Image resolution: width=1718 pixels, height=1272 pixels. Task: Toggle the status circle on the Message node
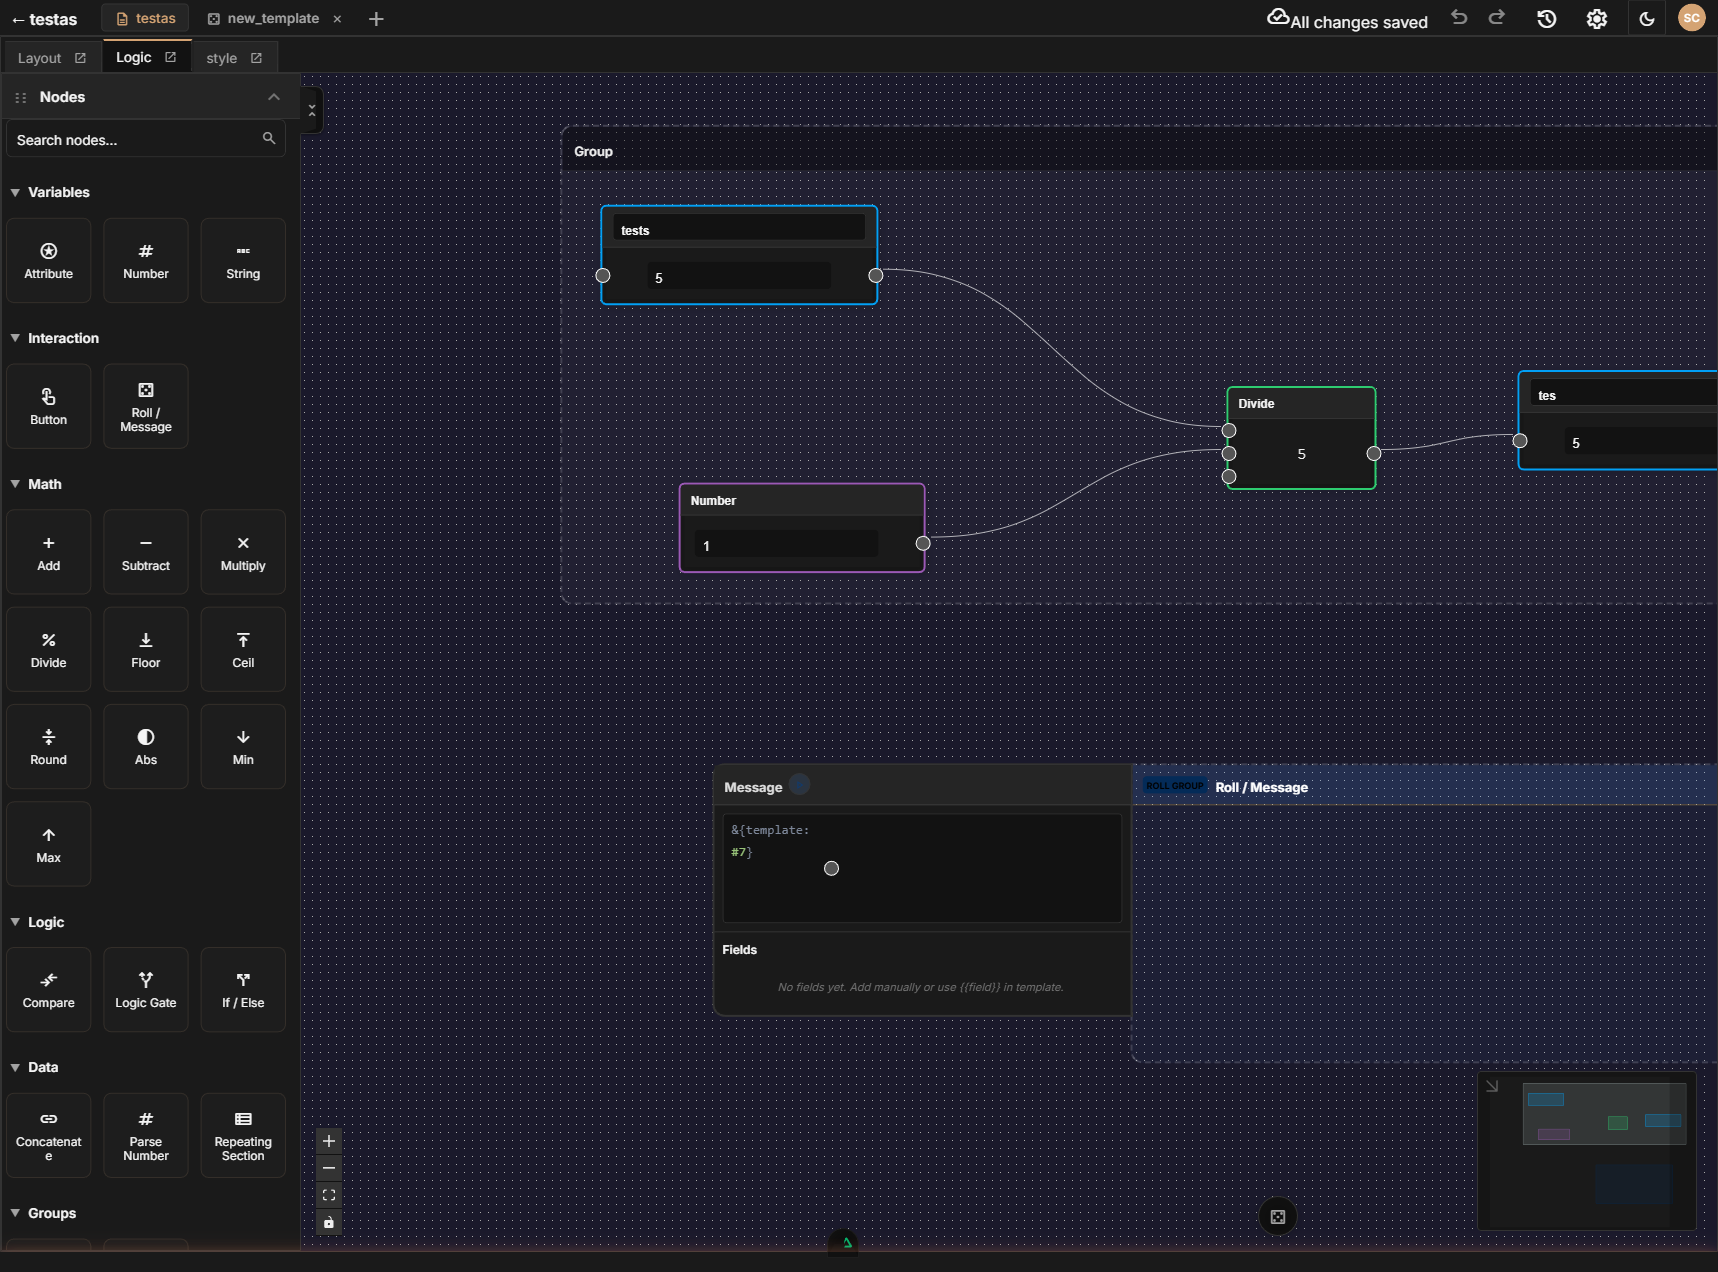coord(799,785)
